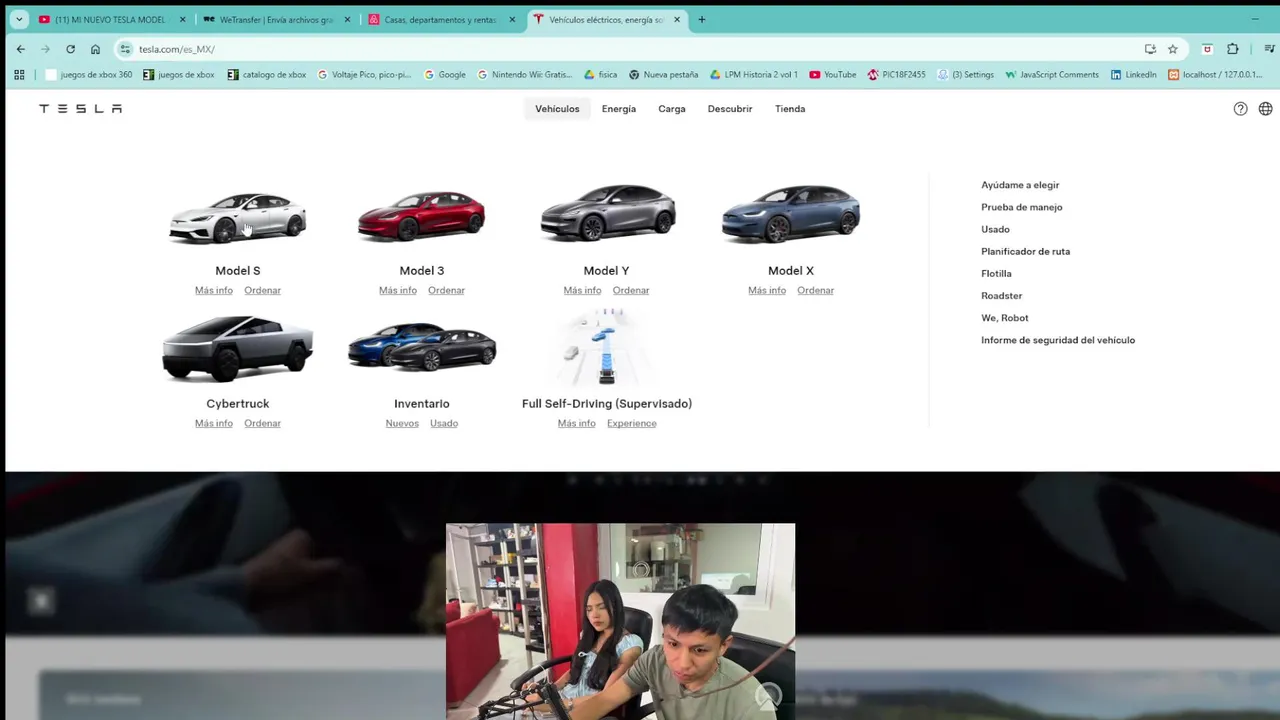Open Más info for Full Self-Driving

click(576, 423)
